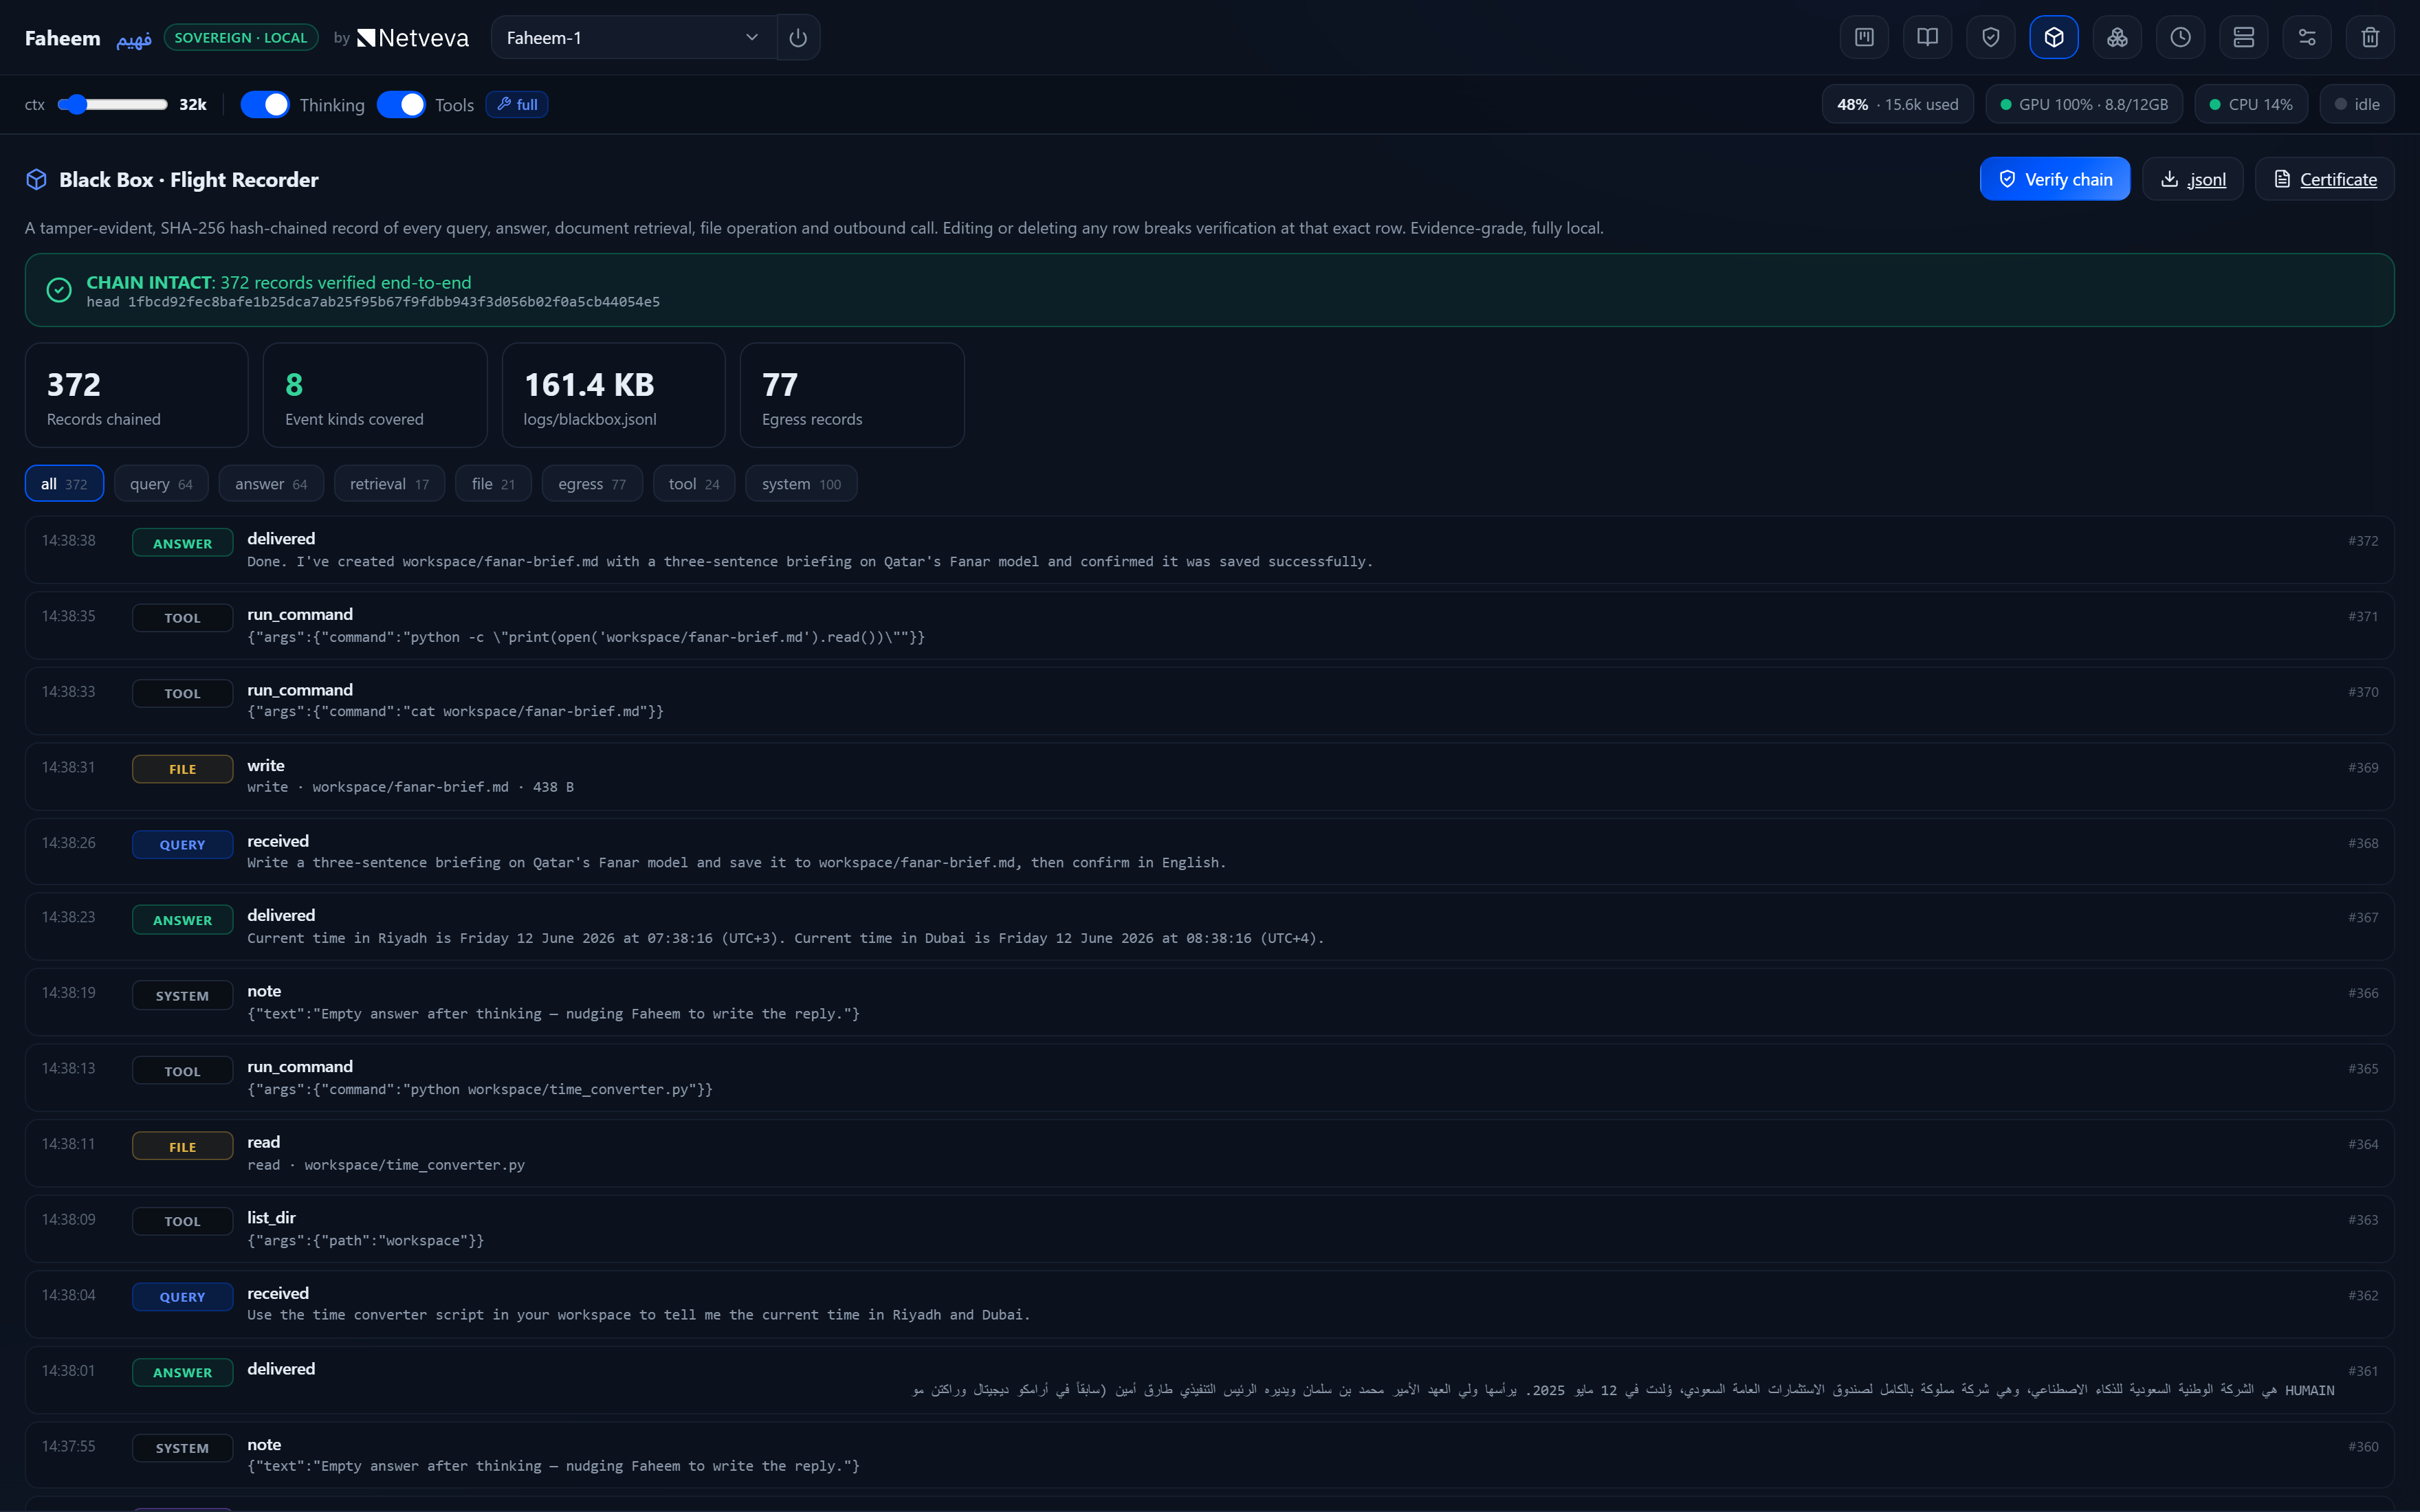Filter by 'system 100' tab
The width and height of the screenshot is (2420, 1512).
click(801, 484)
